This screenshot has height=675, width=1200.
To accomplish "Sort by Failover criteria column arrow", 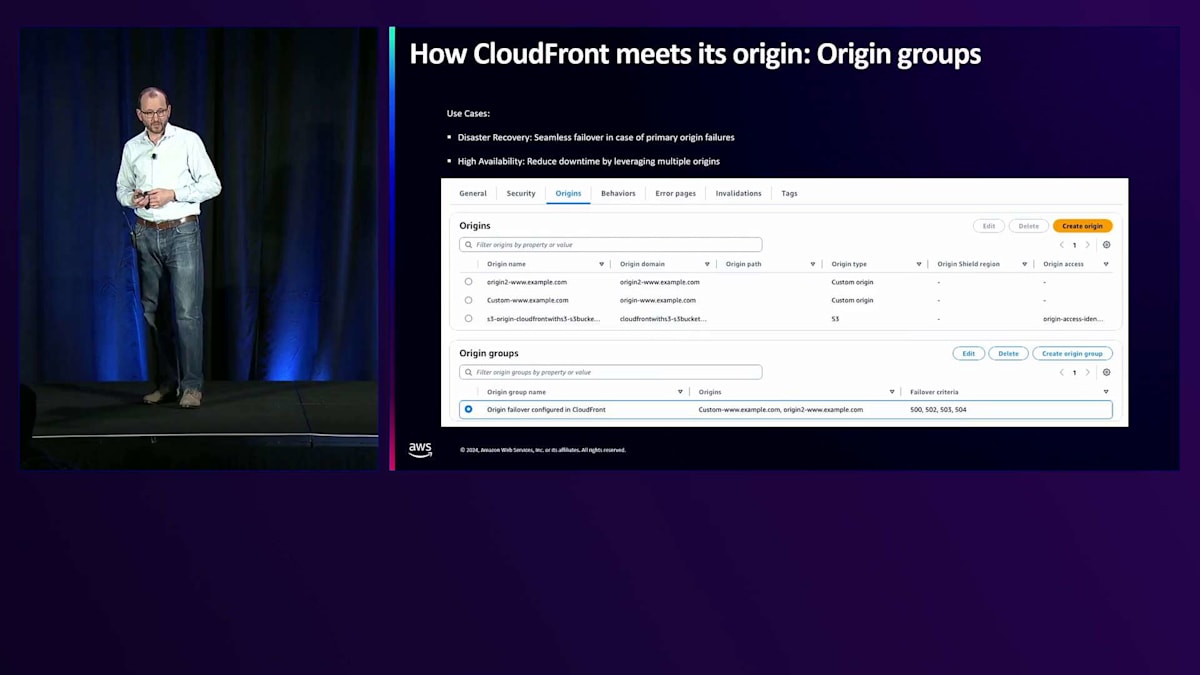I will pyautogui.click(x=1106, y=392).
